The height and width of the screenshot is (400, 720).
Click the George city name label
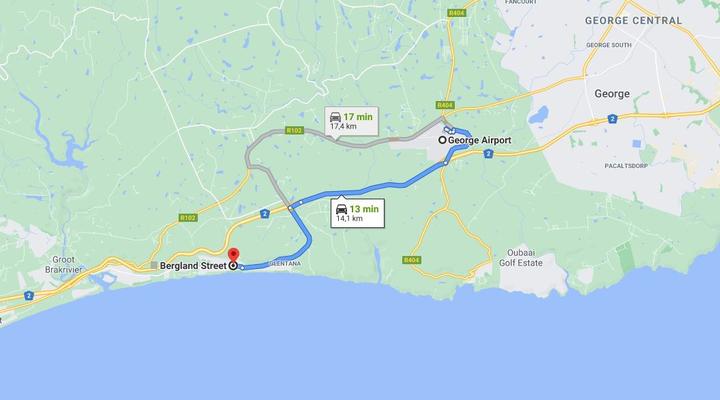(x=612, y=94)
